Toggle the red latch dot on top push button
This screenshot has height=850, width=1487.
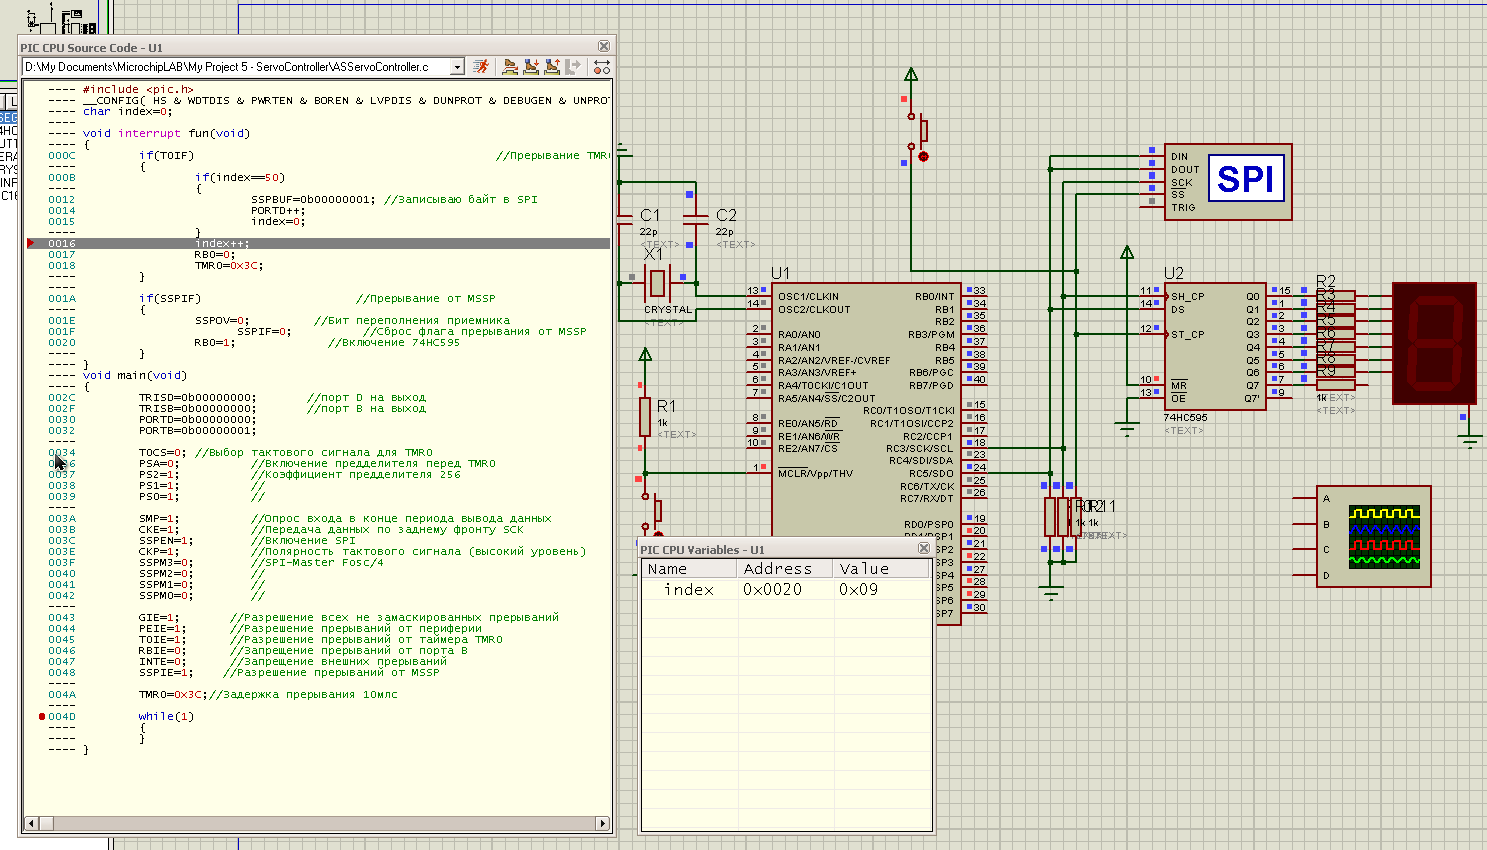pyautogui.click(x=923, y=157)
